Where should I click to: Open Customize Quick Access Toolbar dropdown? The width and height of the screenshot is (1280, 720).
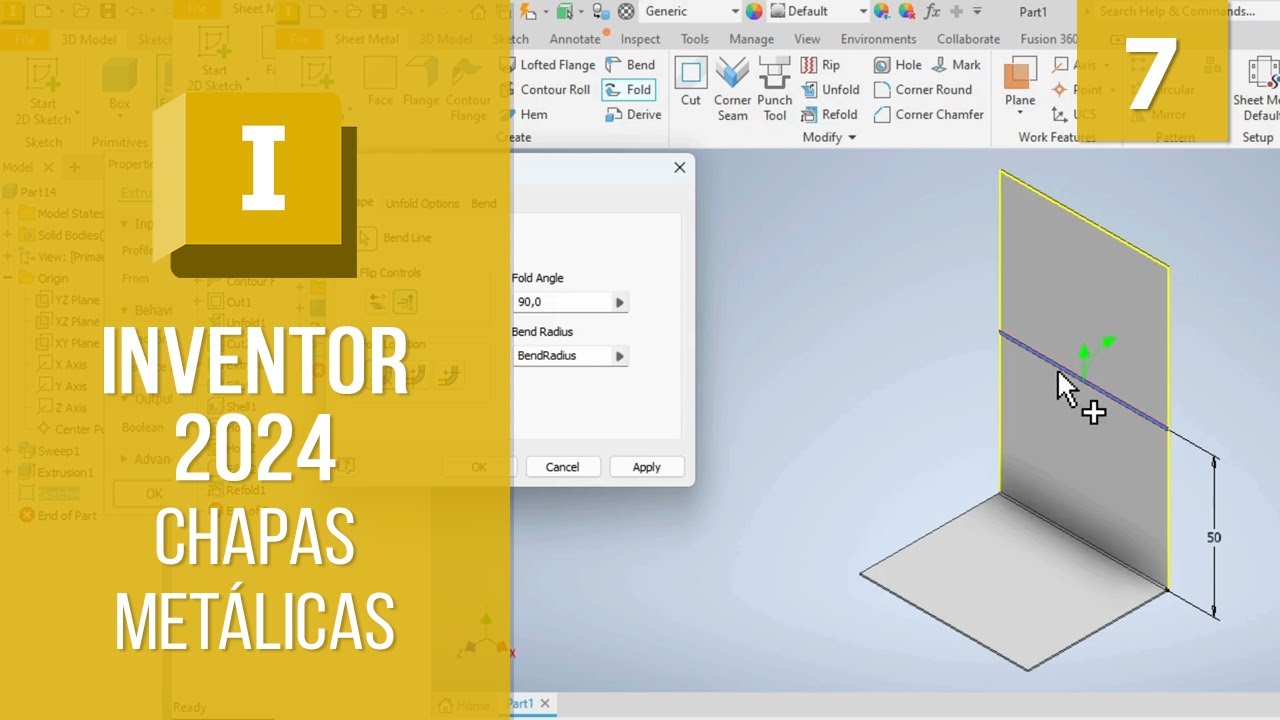(976, 11)
